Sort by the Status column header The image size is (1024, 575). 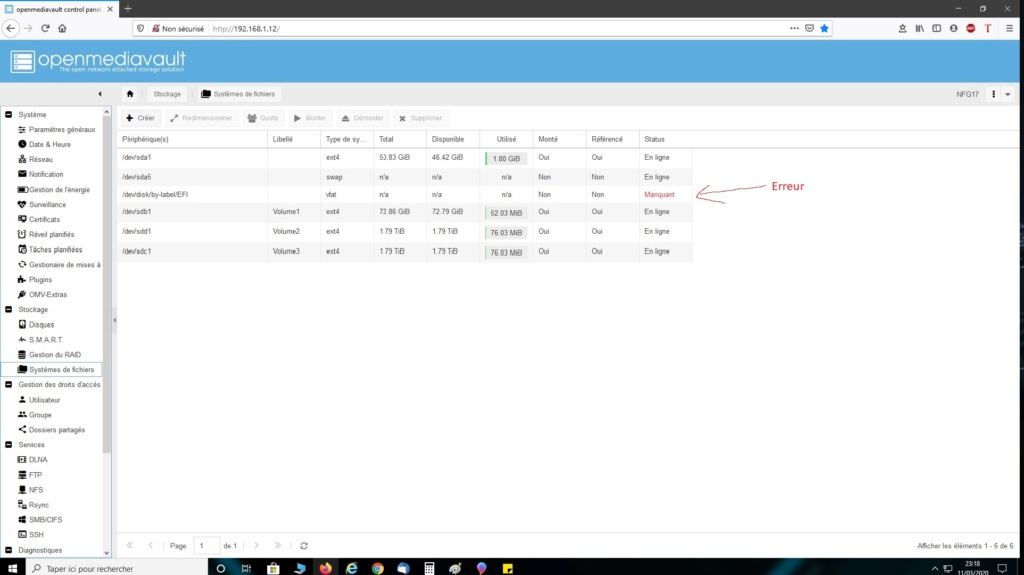coord(665,139)
